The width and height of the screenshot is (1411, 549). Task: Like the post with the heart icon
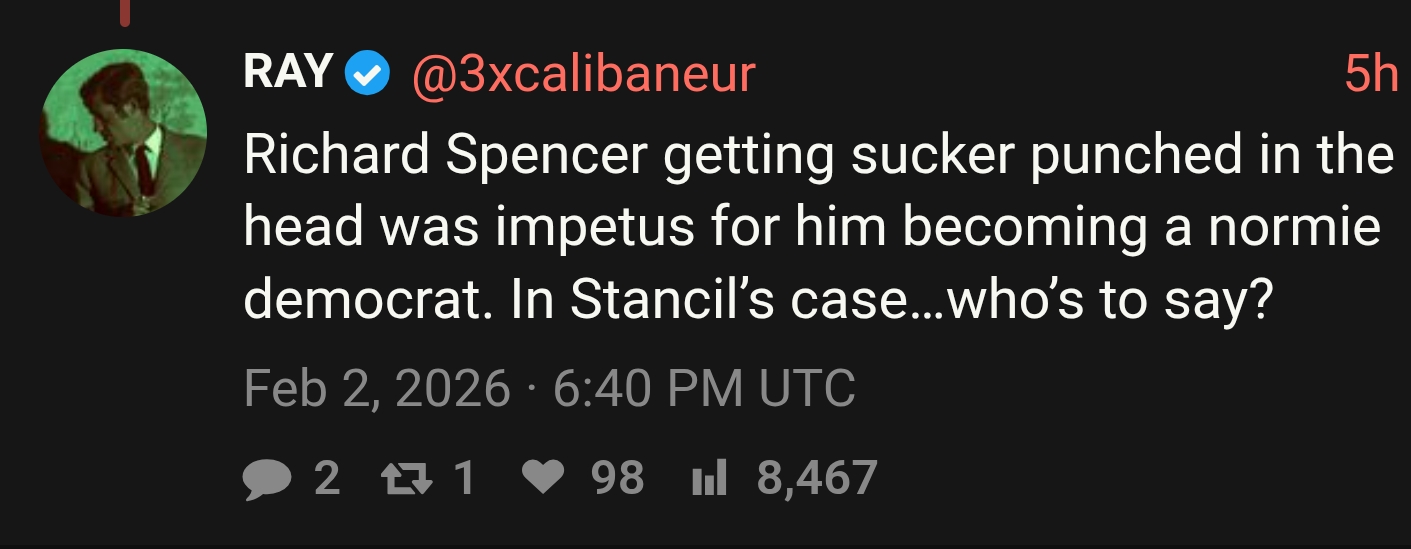click(545, 478)
